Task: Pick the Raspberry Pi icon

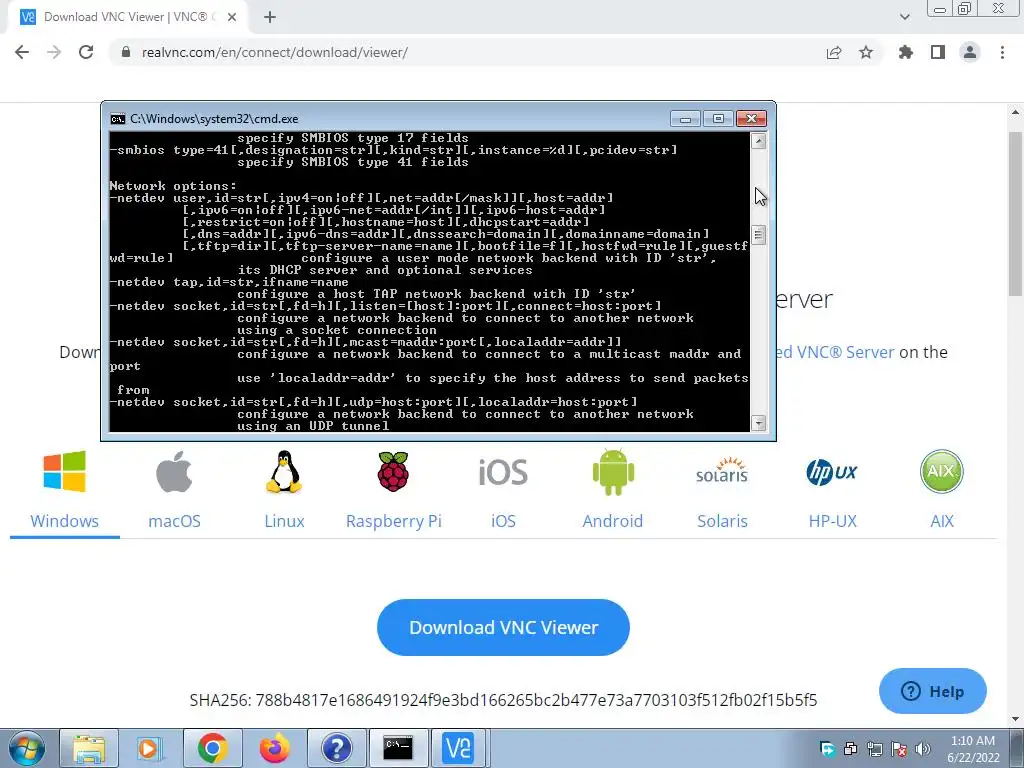Action: coord(393,472)
